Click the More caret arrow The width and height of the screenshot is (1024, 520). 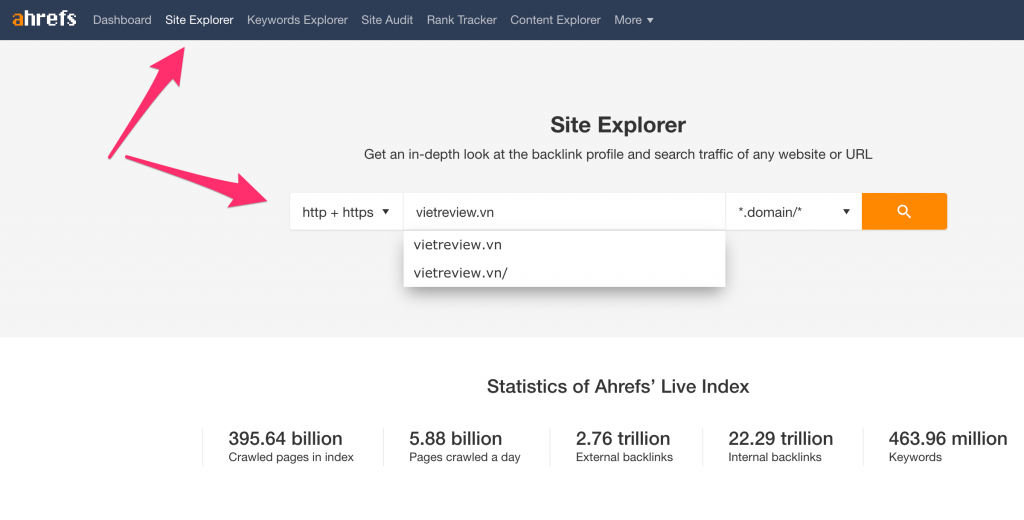coord(650,20)
